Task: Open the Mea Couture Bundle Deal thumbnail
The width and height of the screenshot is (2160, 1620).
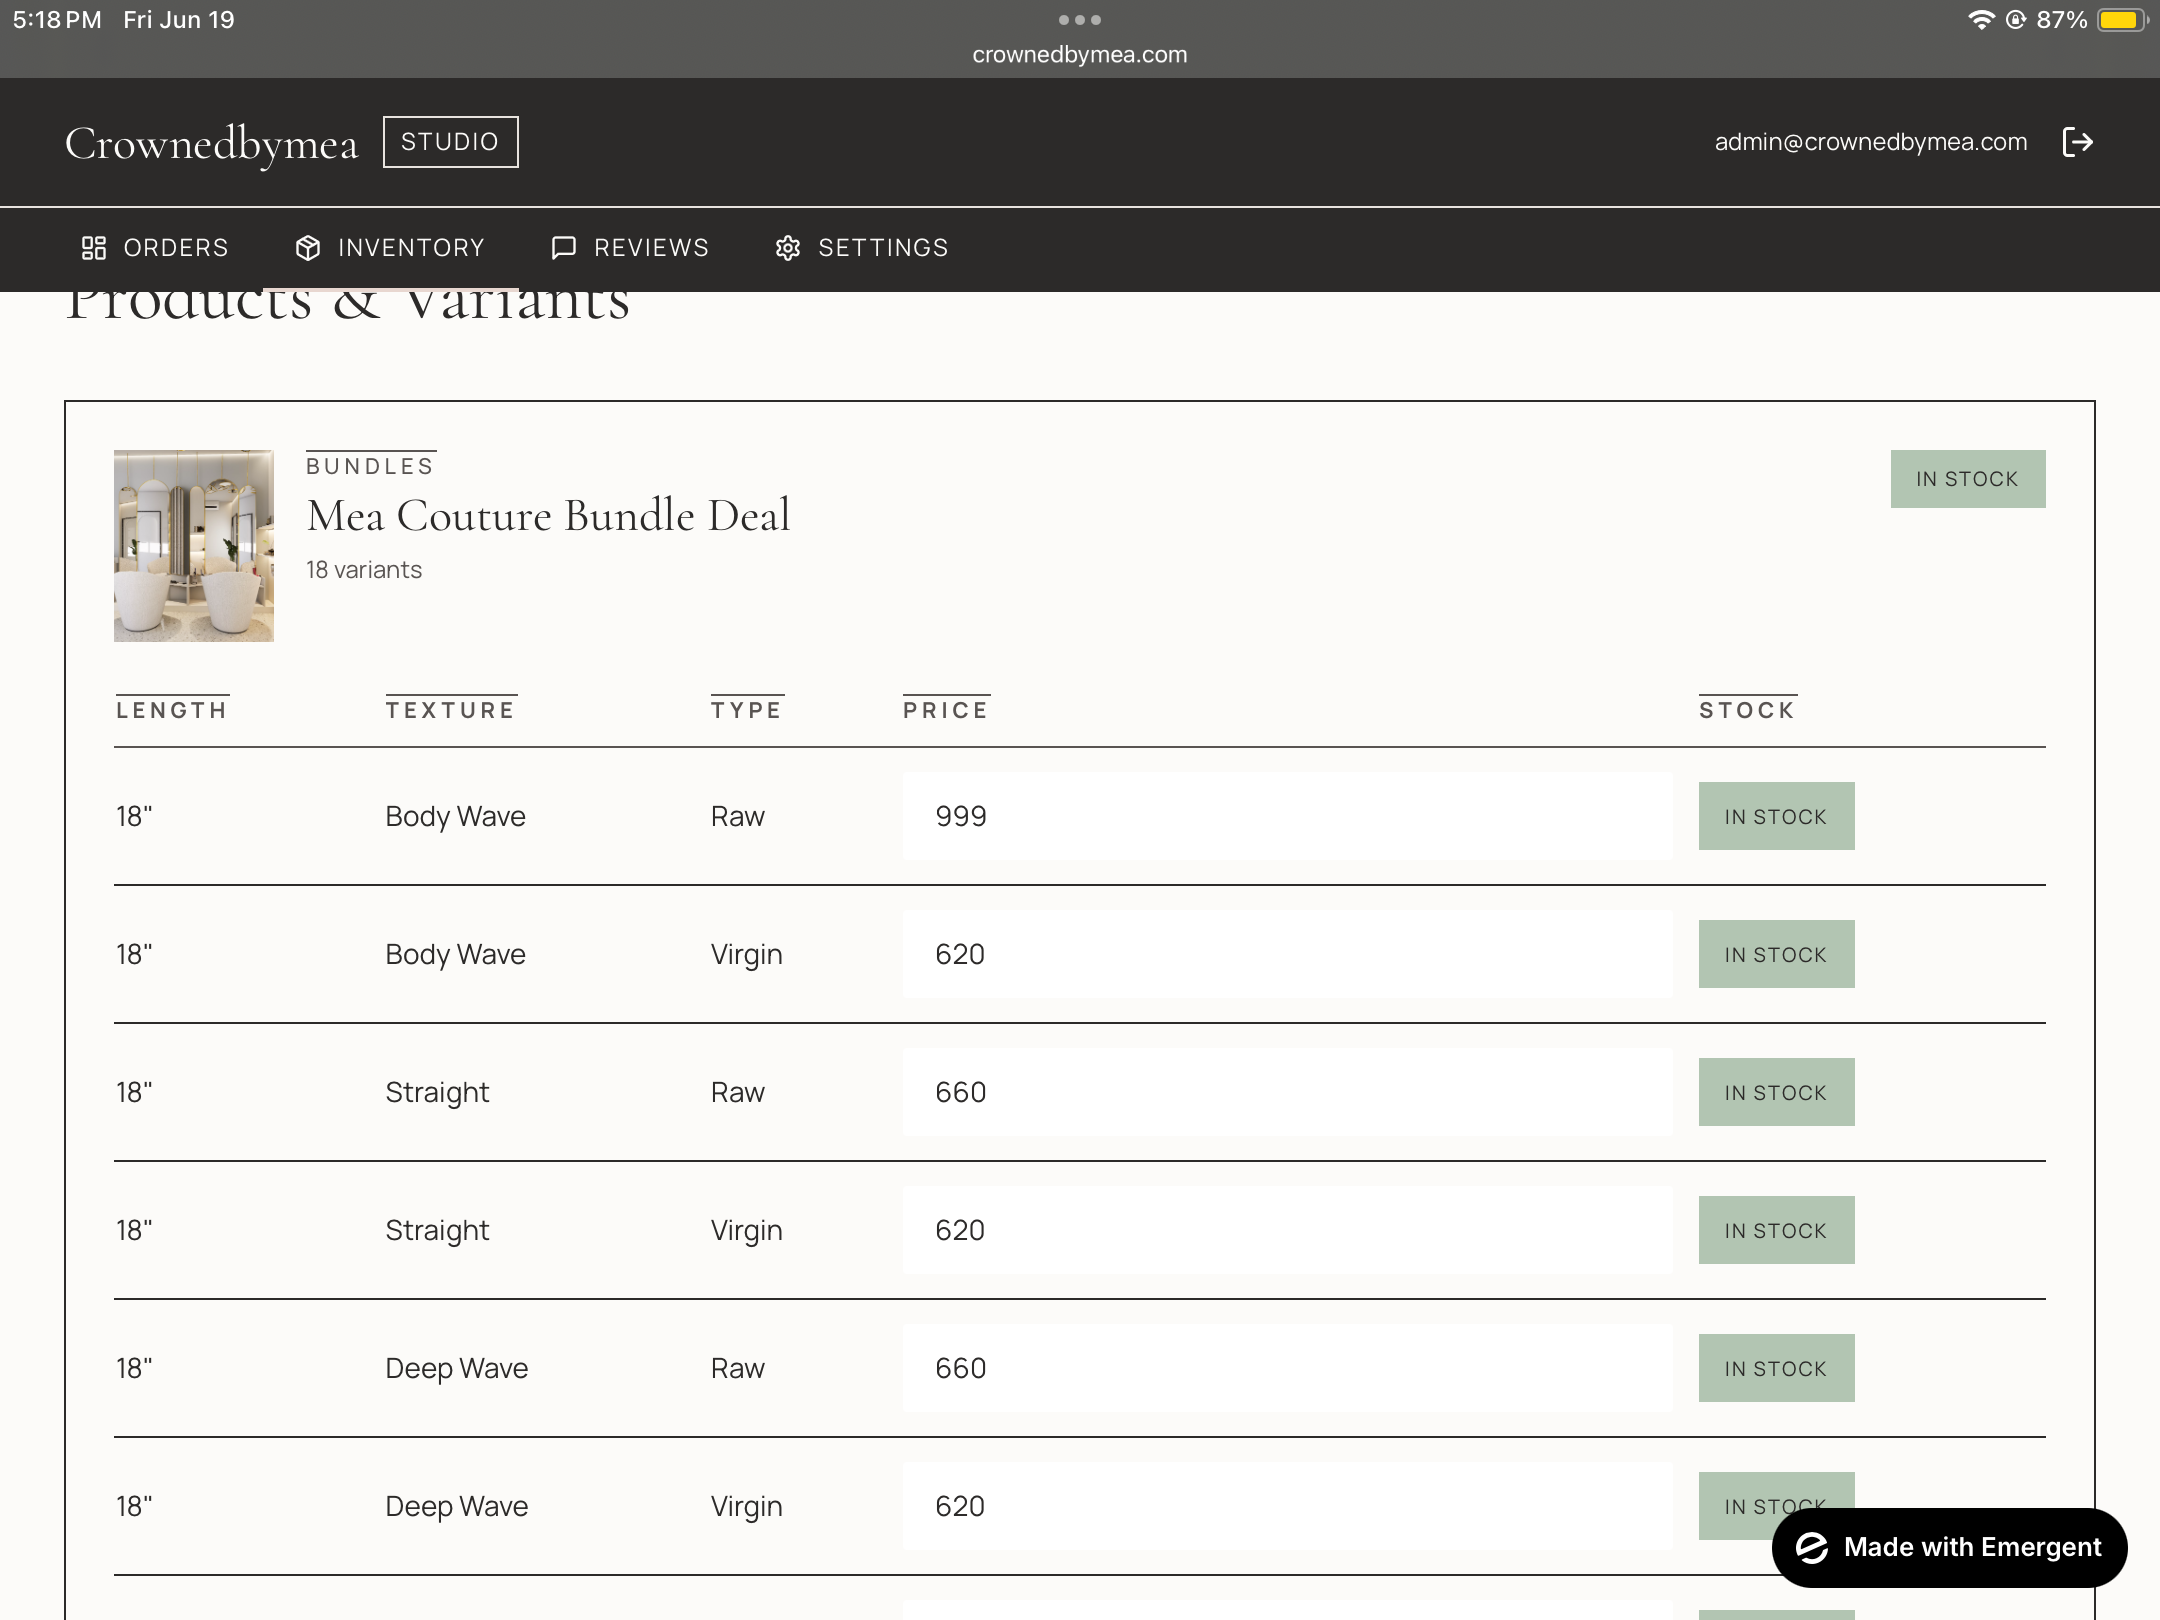Action: pyautogui.click(x=194, y=546)
